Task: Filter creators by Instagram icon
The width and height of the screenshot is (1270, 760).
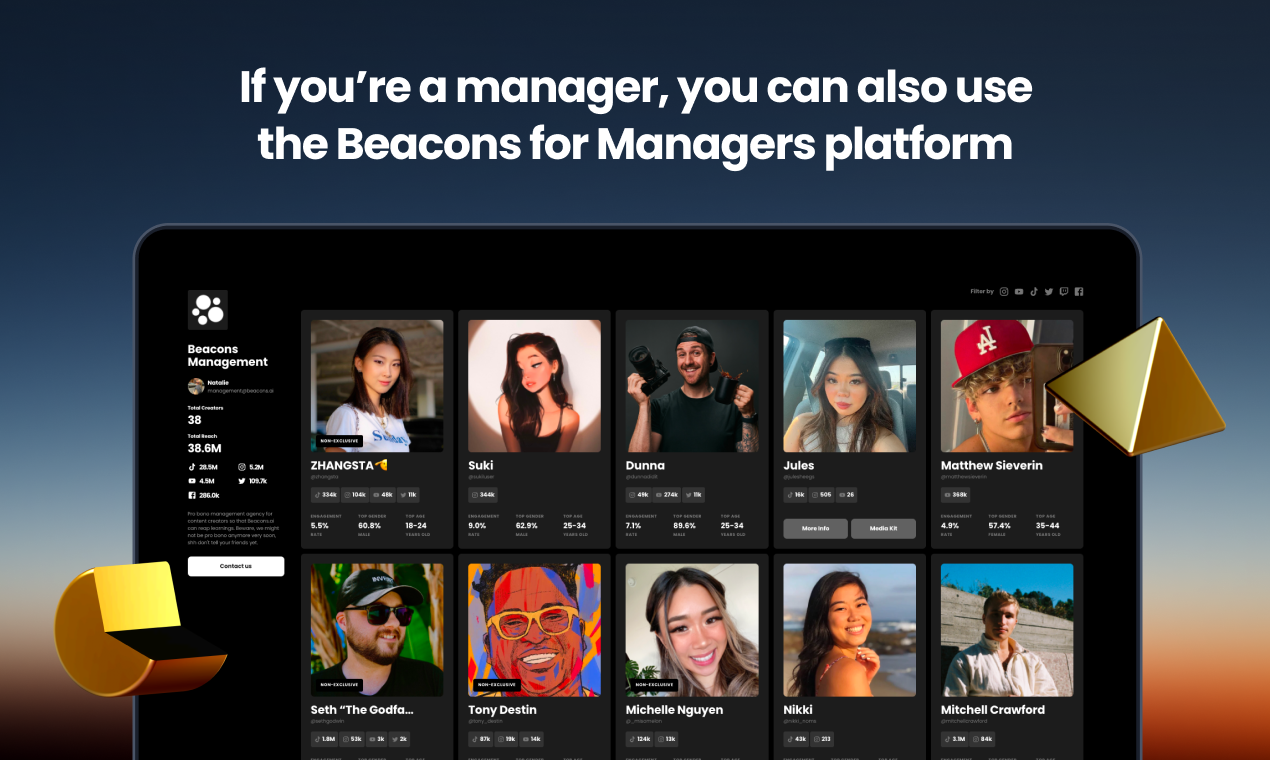Action: 1004,292
